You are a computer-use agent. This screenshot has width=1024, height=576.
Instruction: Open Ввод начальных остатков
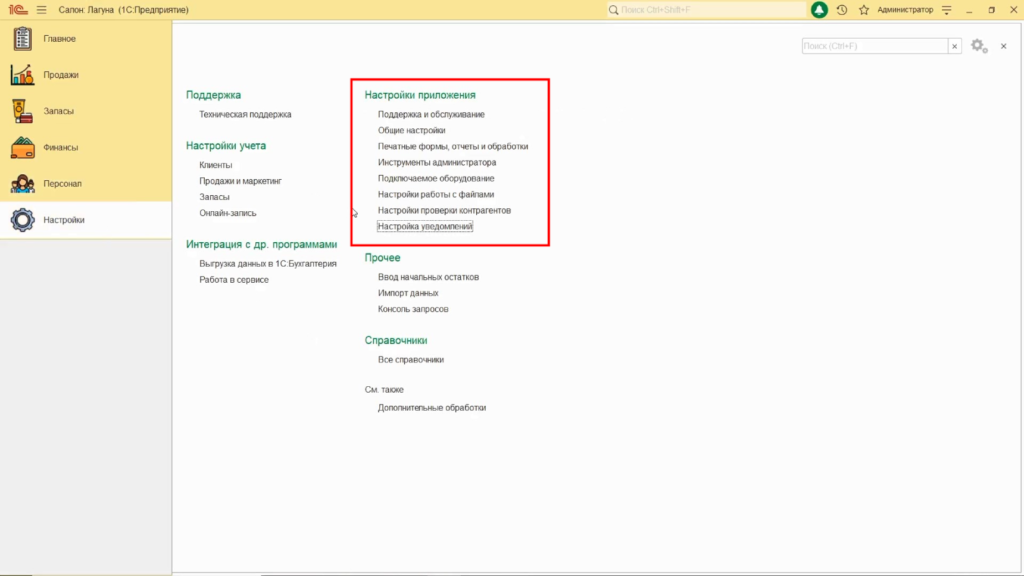[x=428, y=277]
